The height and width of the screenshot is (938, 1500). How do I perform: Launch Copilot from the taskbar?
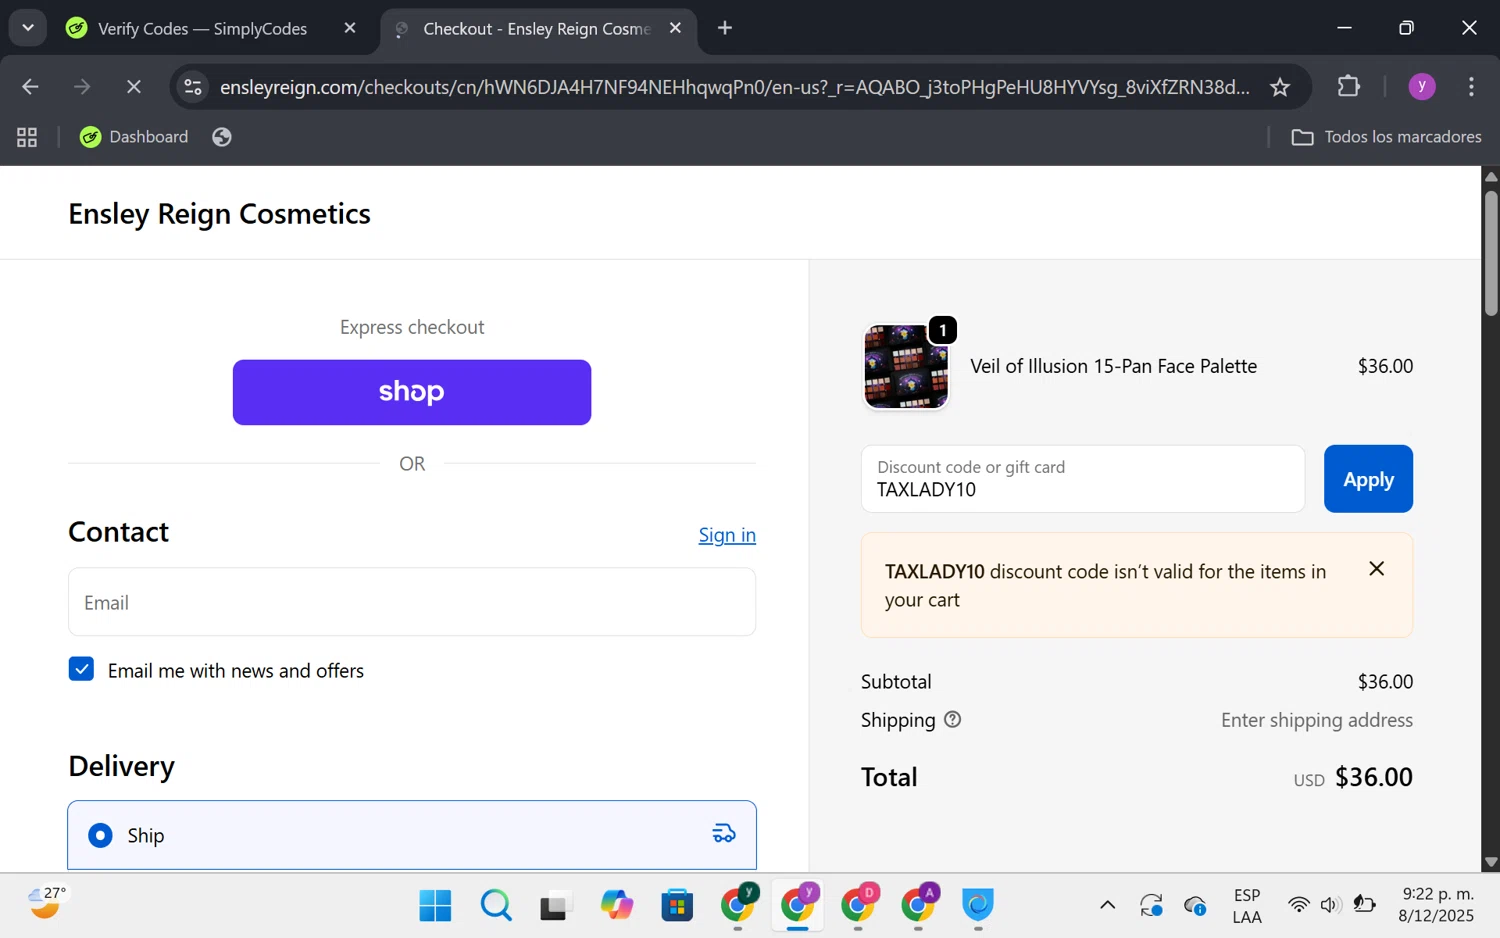[x=616, y=906]
